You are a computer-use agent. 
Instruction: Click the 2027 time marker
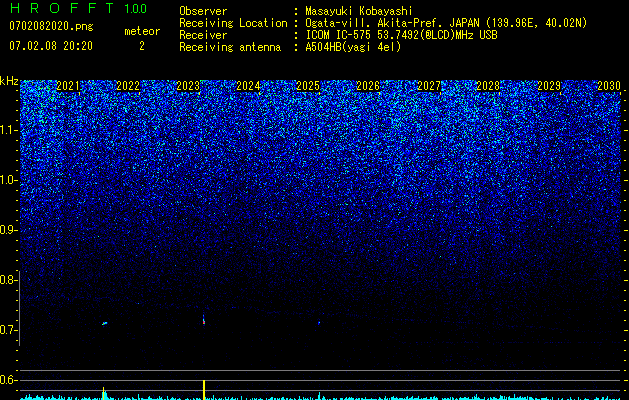coord(429,86)
